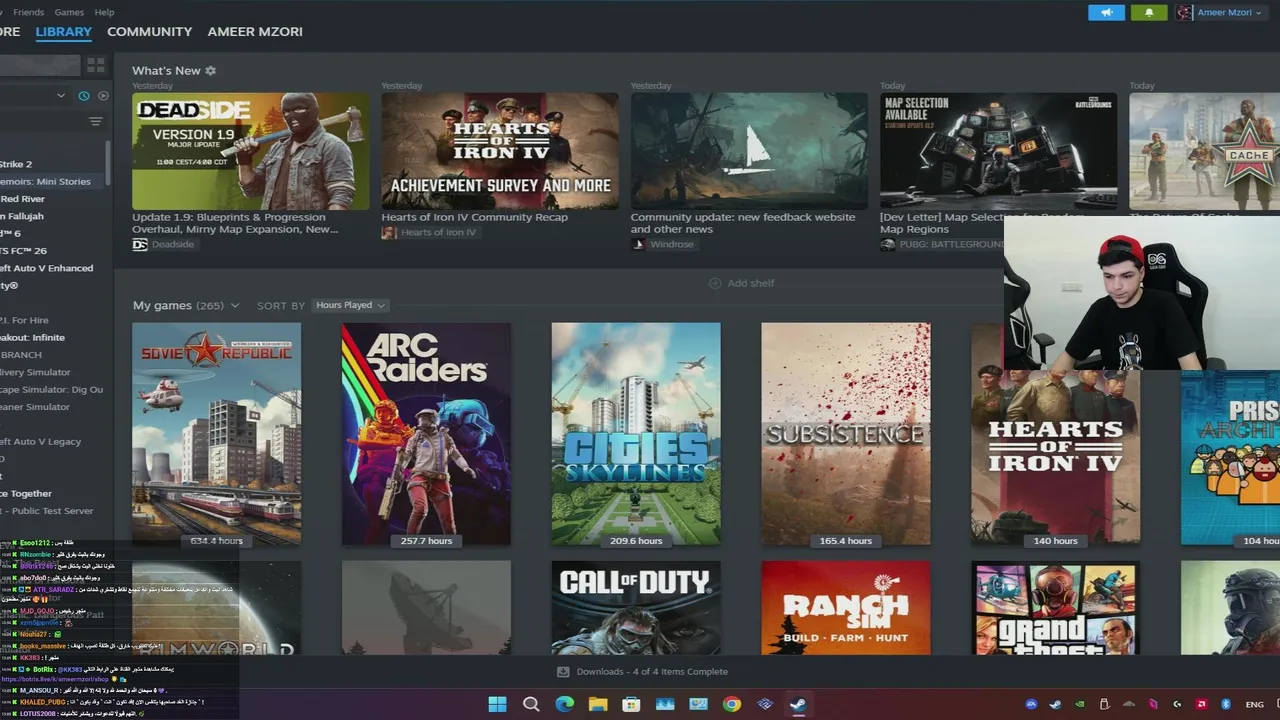This screenshot has height=720, width=1280.
Task: Open the Games menu
Action: pos(69,12)
